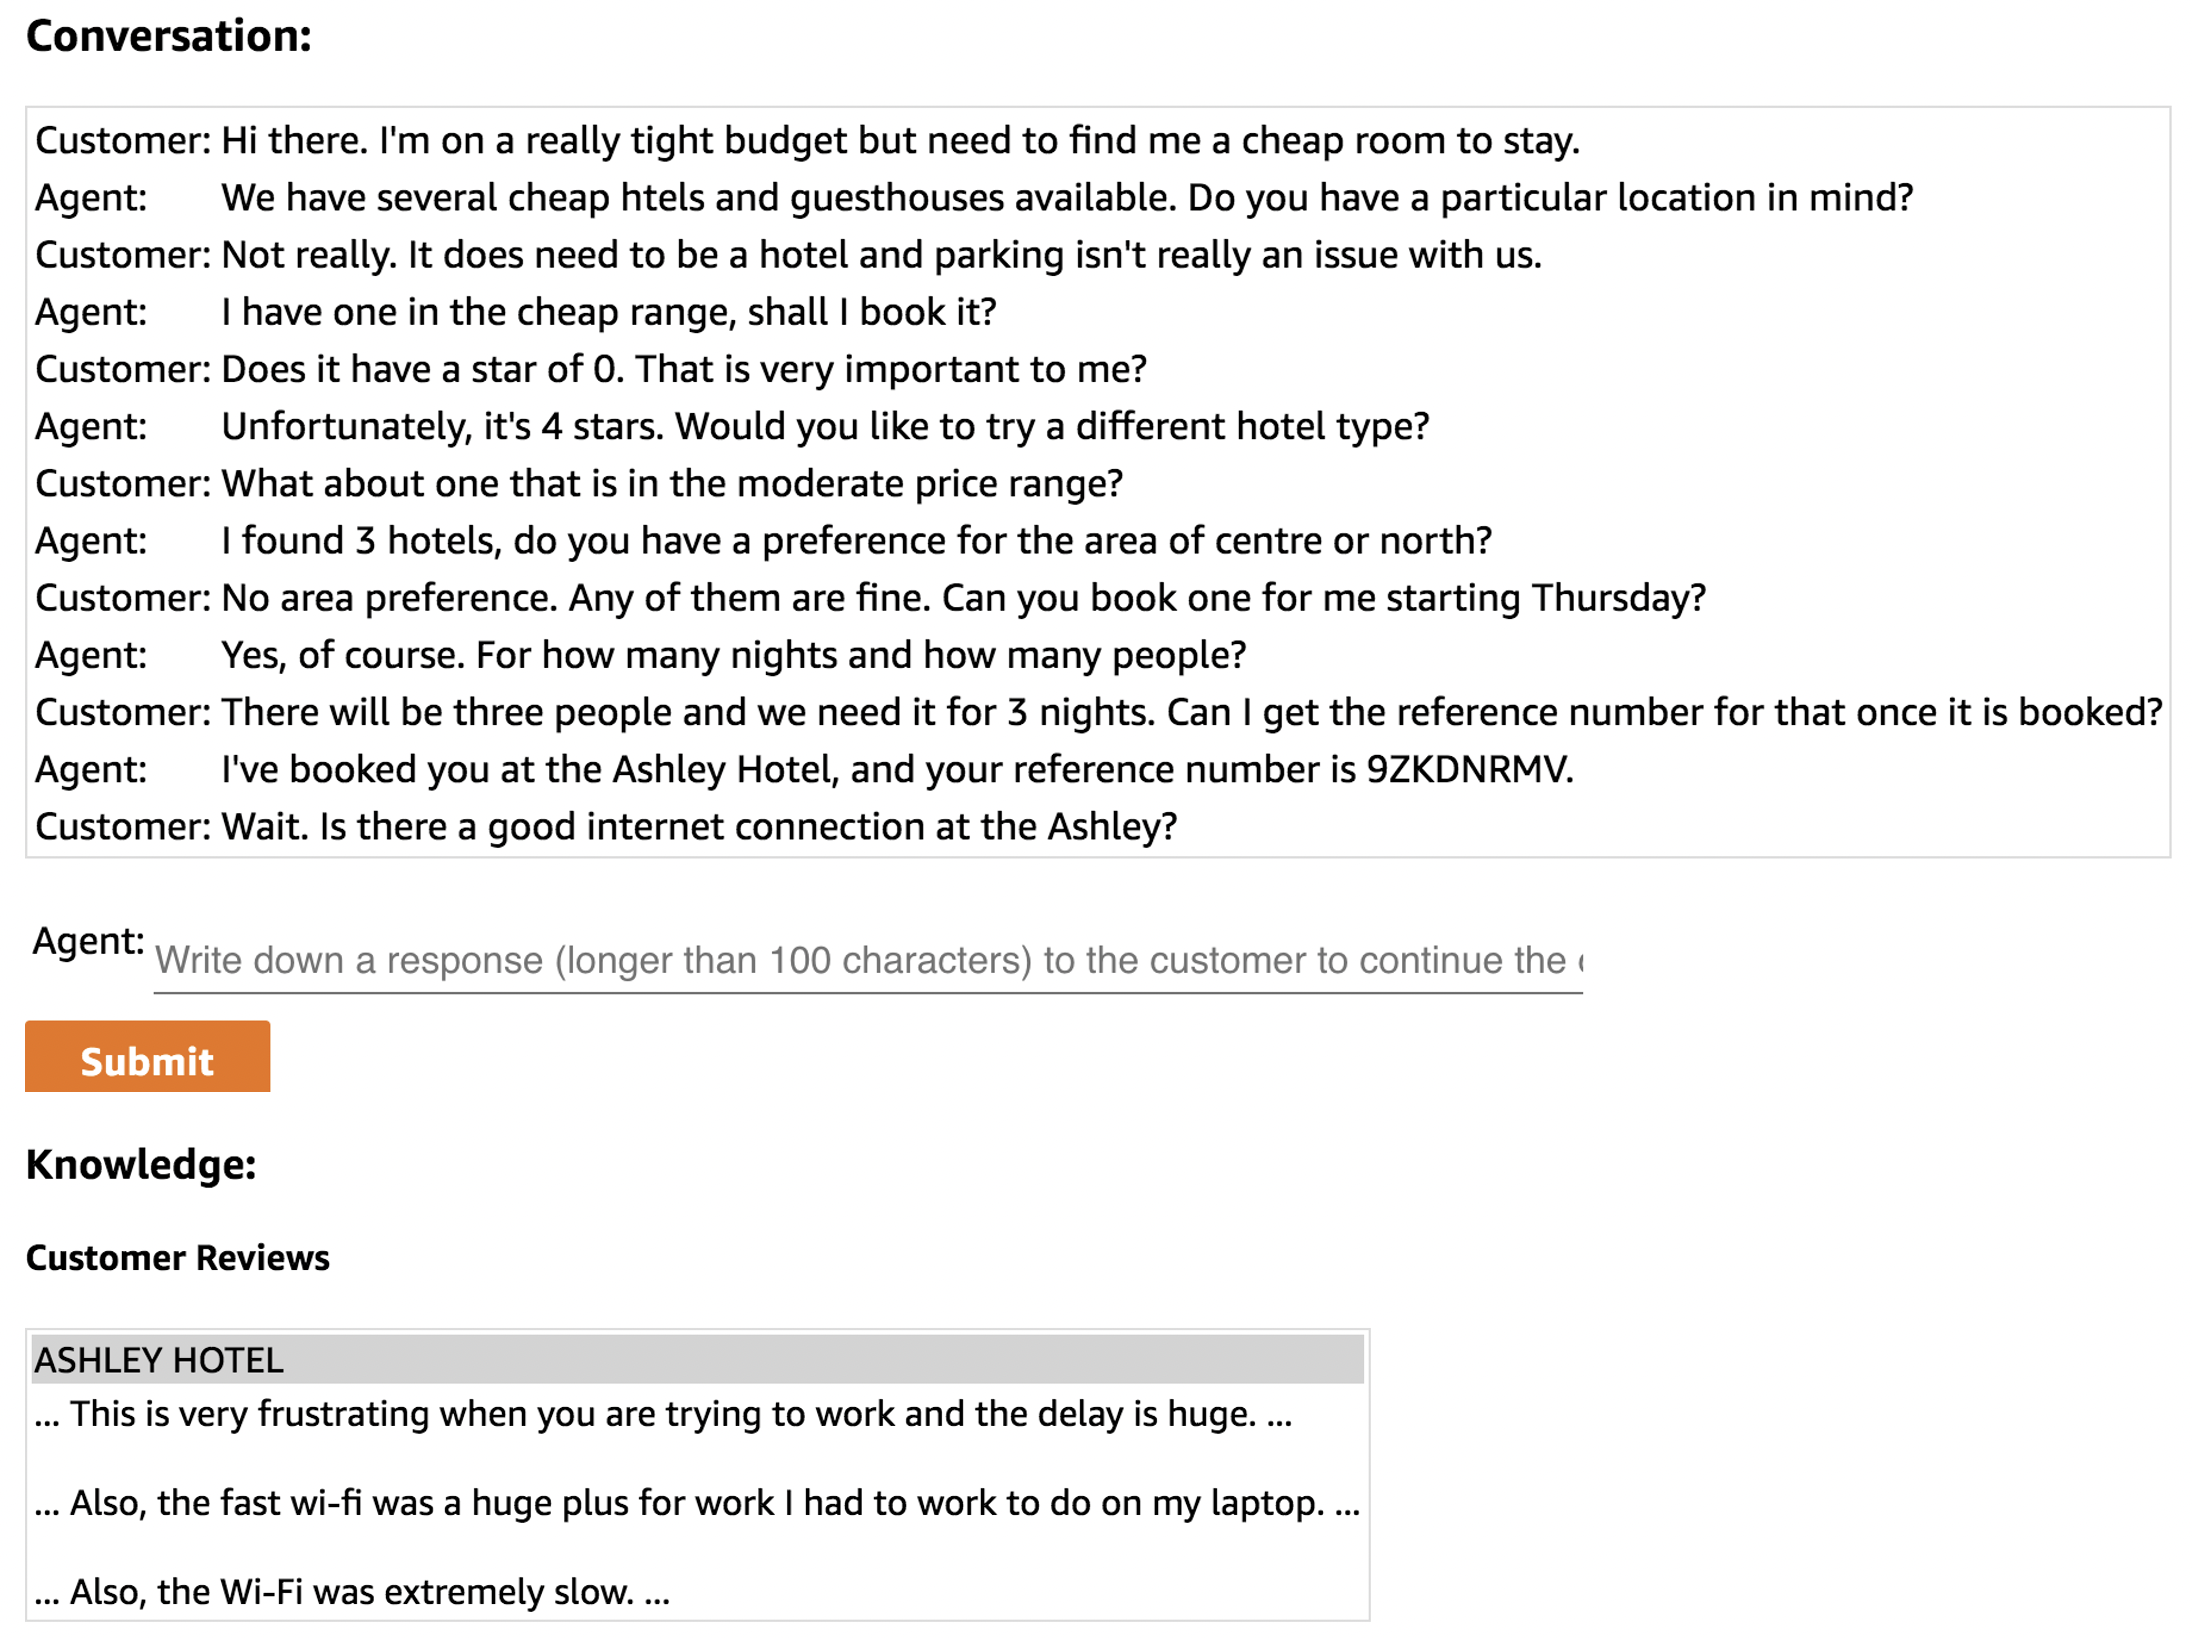
Task: Click agent message about cheap guesthouses available
Action: 1066,198
